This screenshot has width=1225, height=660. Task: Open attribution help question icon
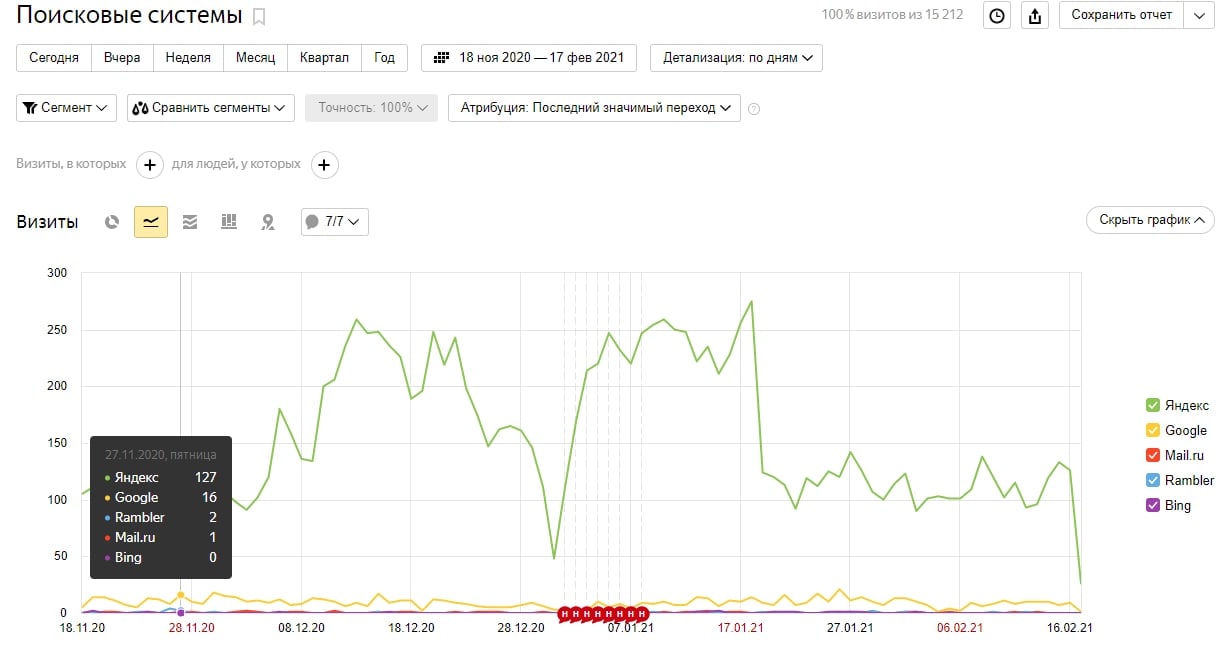click(x=754, y=109)
